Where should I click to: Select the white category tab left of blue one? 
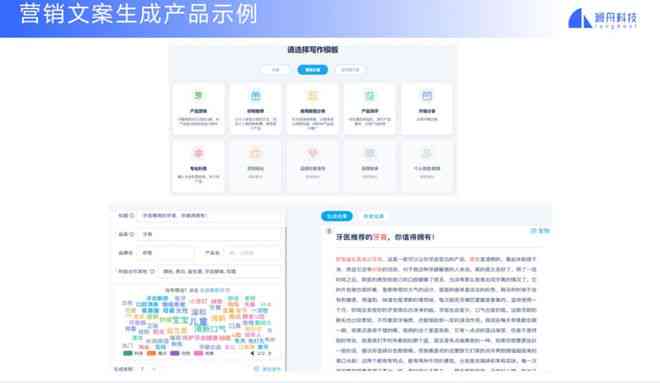275,69
